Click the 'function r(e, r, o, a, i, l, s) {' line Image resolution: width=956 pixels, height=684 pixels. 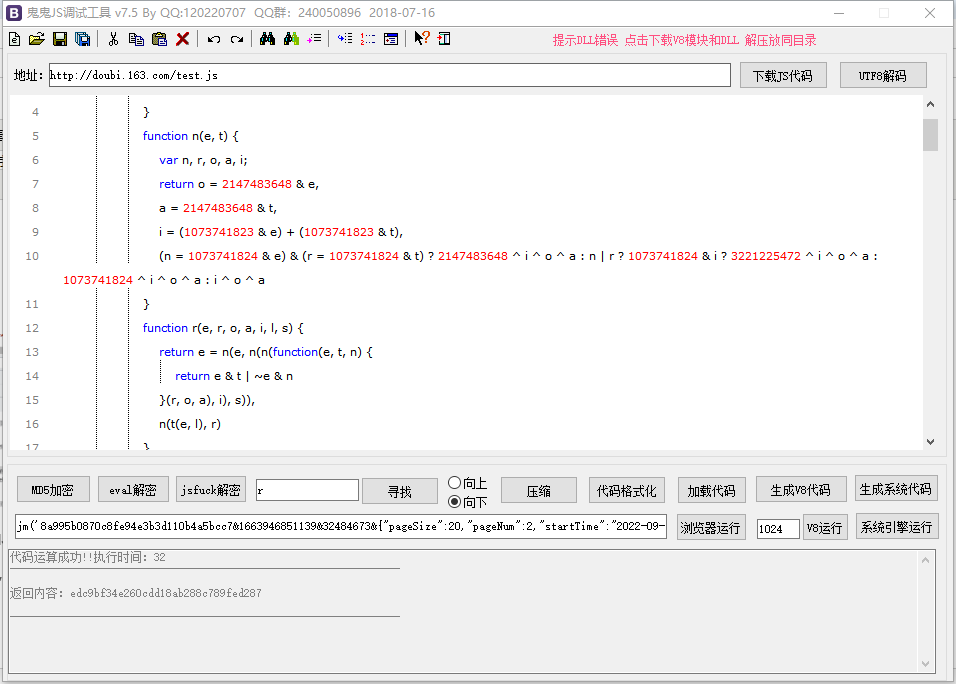coord(223,328)
